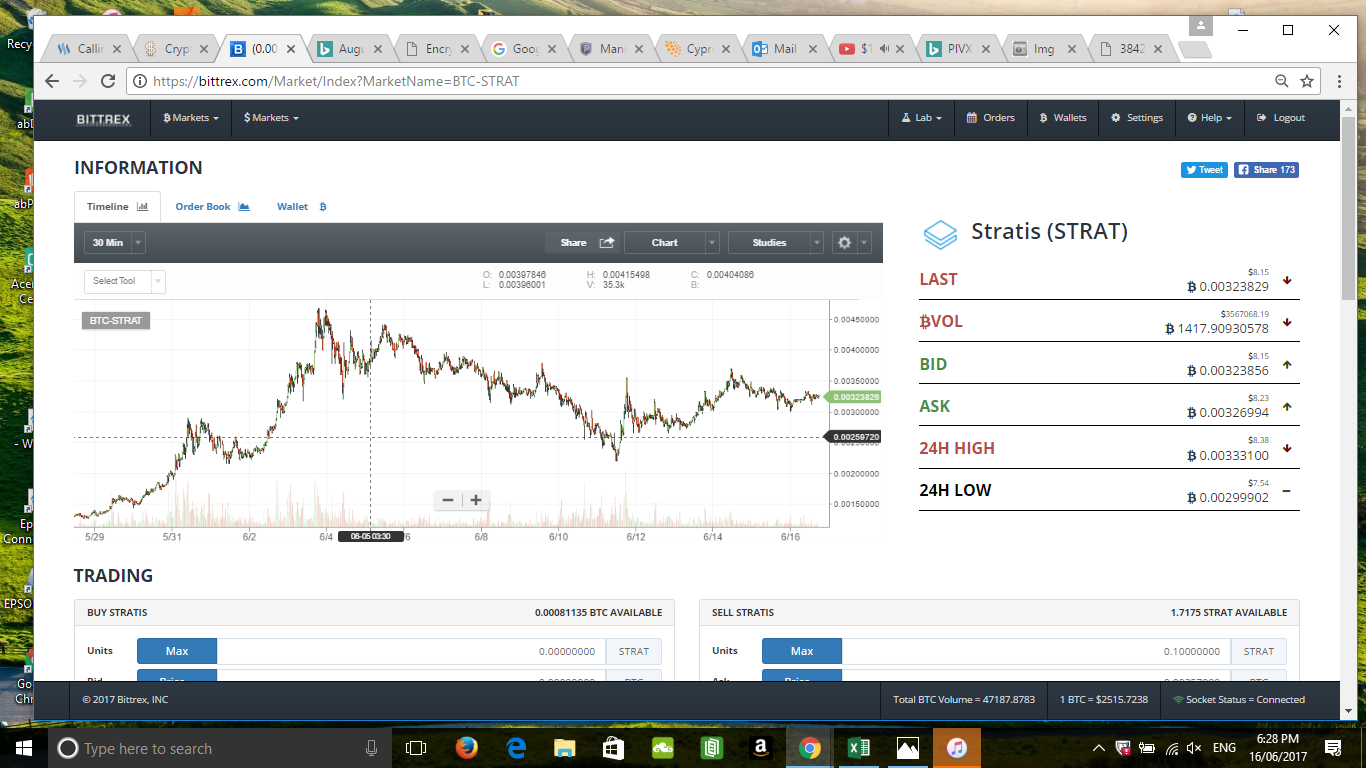Image resolution: width=1366 pixels, height=768 pixels.
Task: Open the Chart type dropdown
Action: point(672,242)
